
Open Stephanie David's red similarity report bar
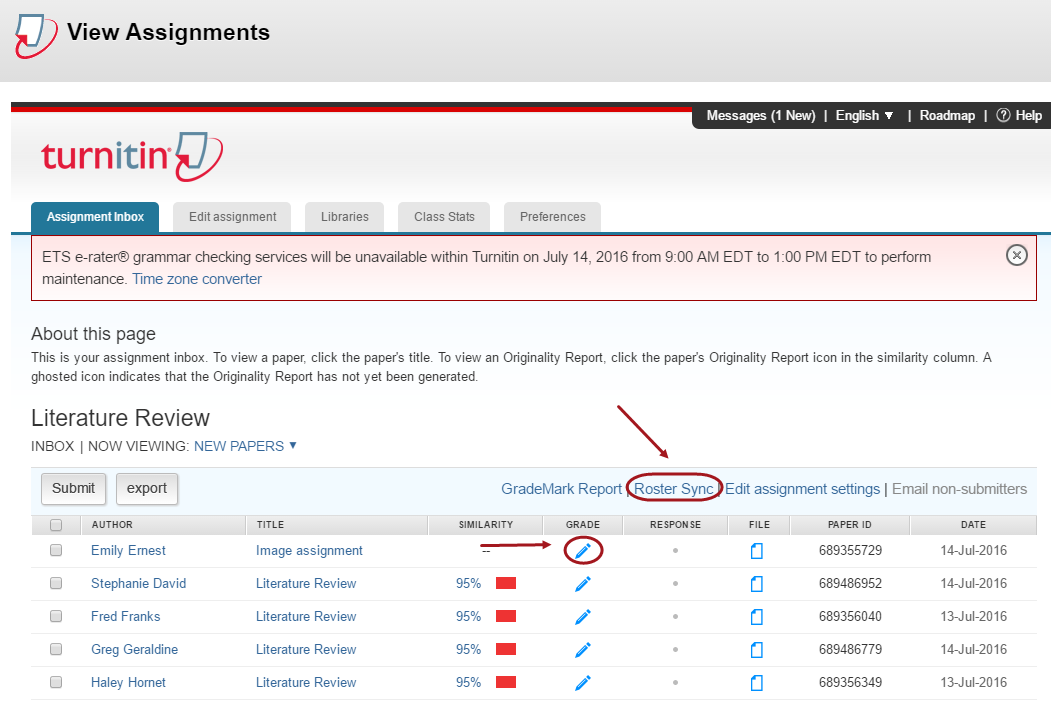click(x=506, y=584)
